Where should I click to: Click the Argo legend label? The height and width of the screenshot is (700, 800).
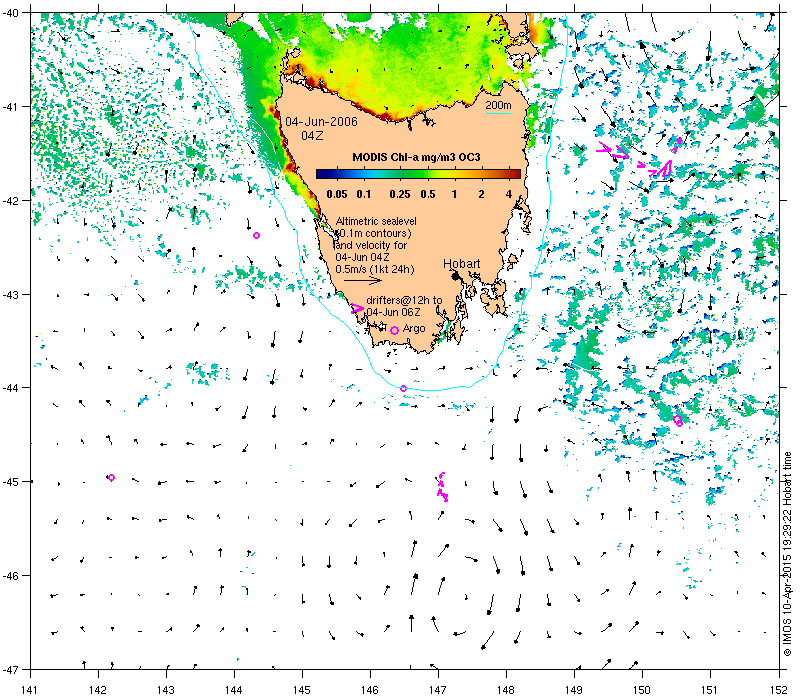(414, 329)
